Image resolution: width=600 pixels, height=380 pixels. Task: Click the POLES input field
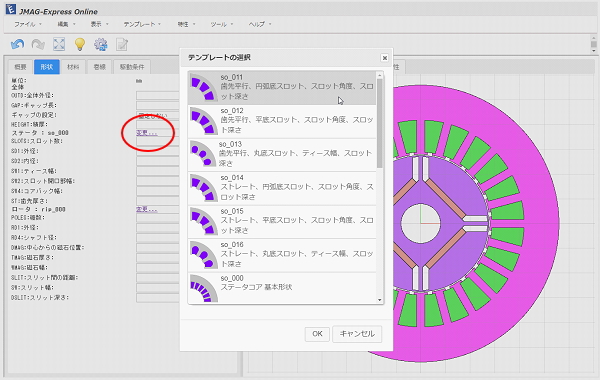[158, 218]
